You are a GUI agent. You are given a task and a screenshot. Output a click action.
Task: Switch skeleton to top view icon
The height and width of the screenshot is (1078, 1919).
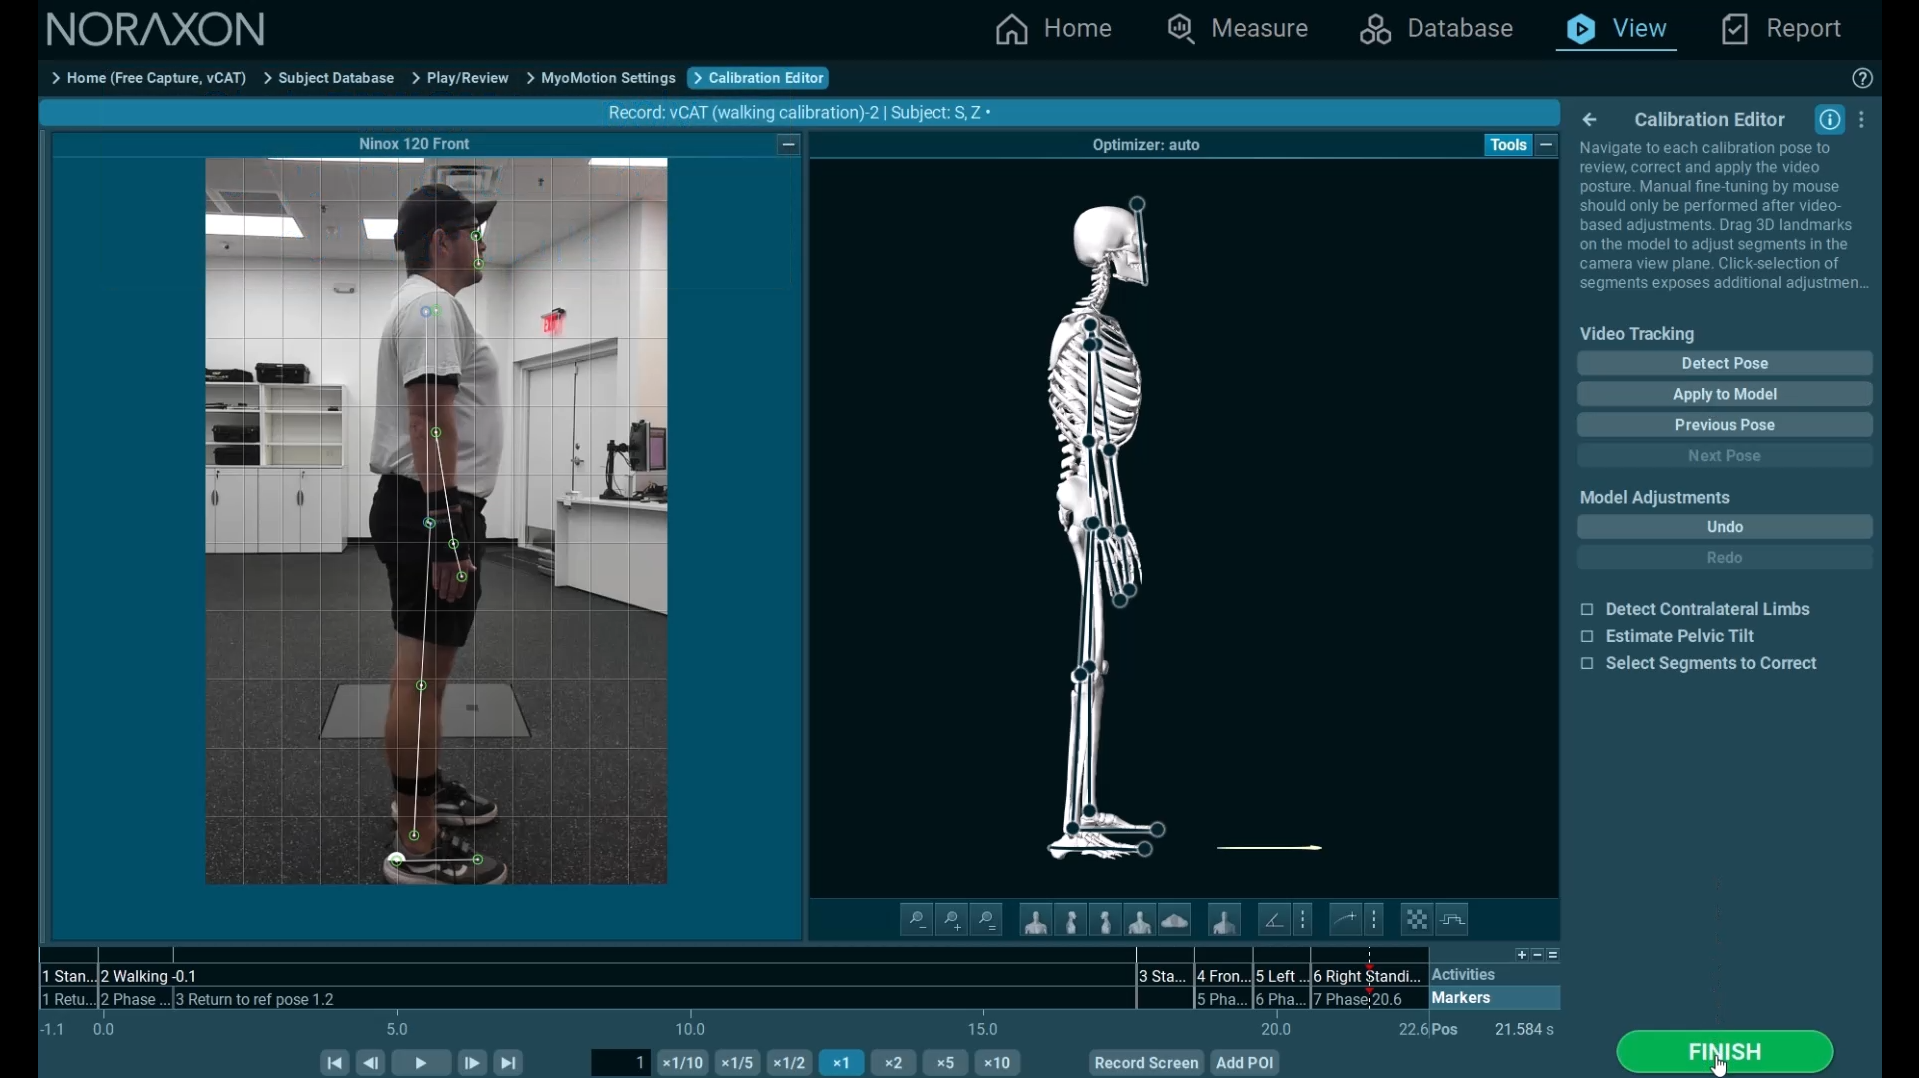pos(1176,920)
